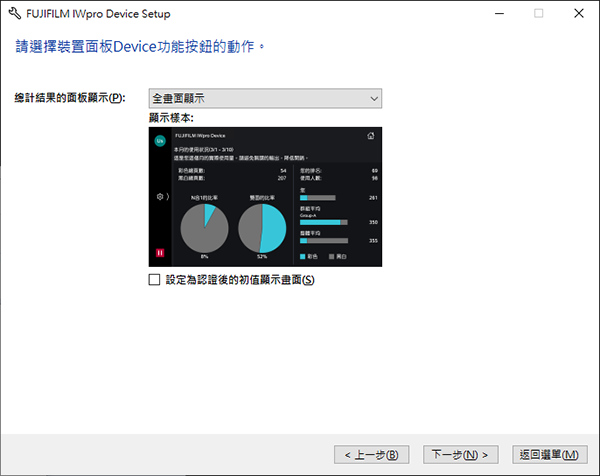The image size is (600, 476).
Task: Click the 總計結果的面板顯示(P) label
Action: pyautogui.click(x=70, y=98)
